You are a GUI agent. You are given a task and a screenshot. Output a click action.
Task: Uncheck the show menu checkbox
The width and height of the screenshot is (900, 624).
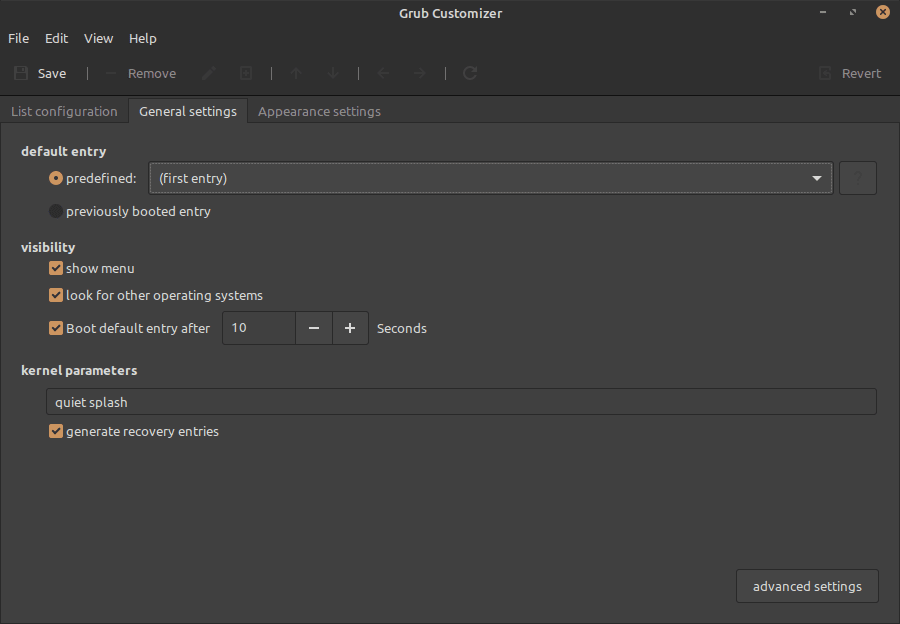(56, 268)
